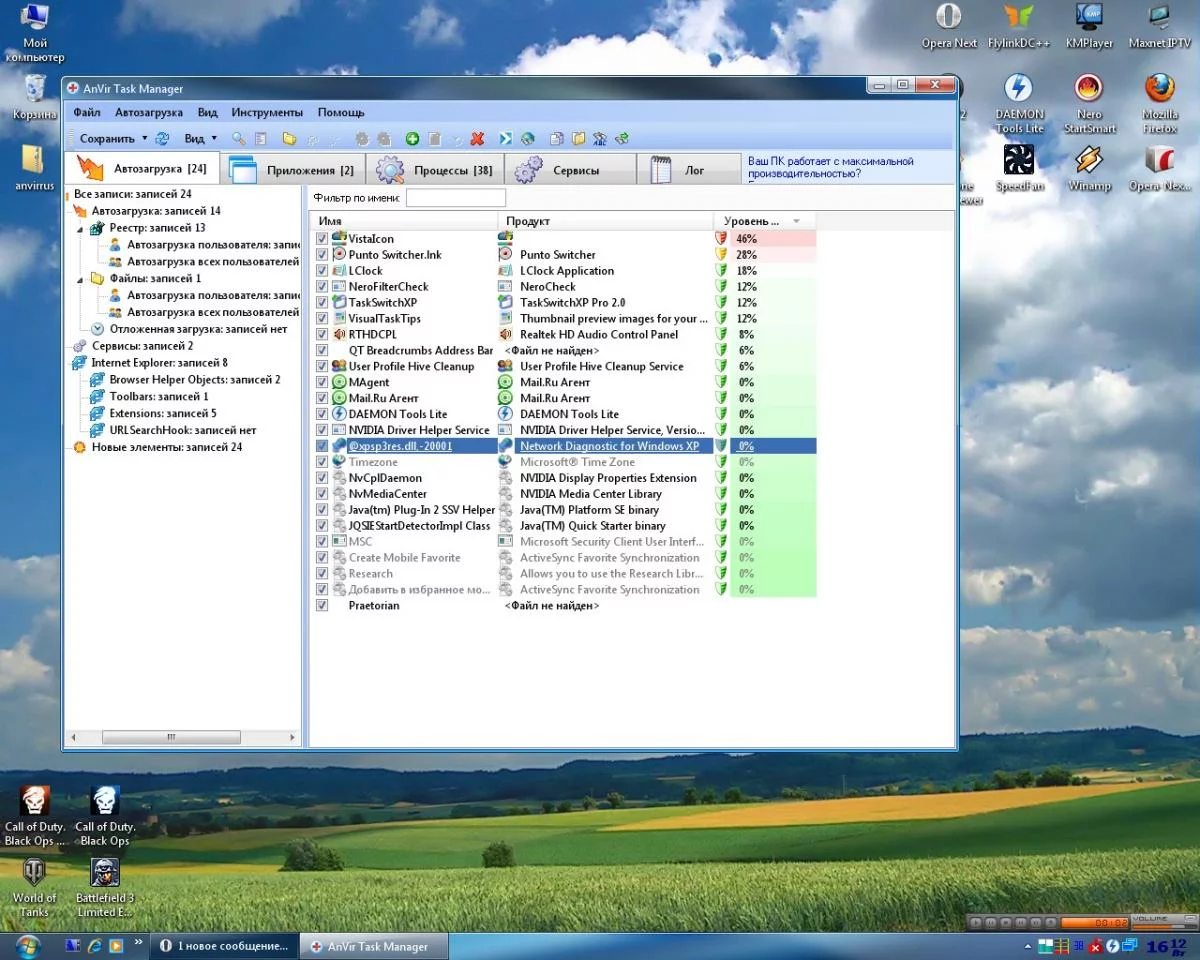Open the Автозагрузка menu

click(149, 113)
